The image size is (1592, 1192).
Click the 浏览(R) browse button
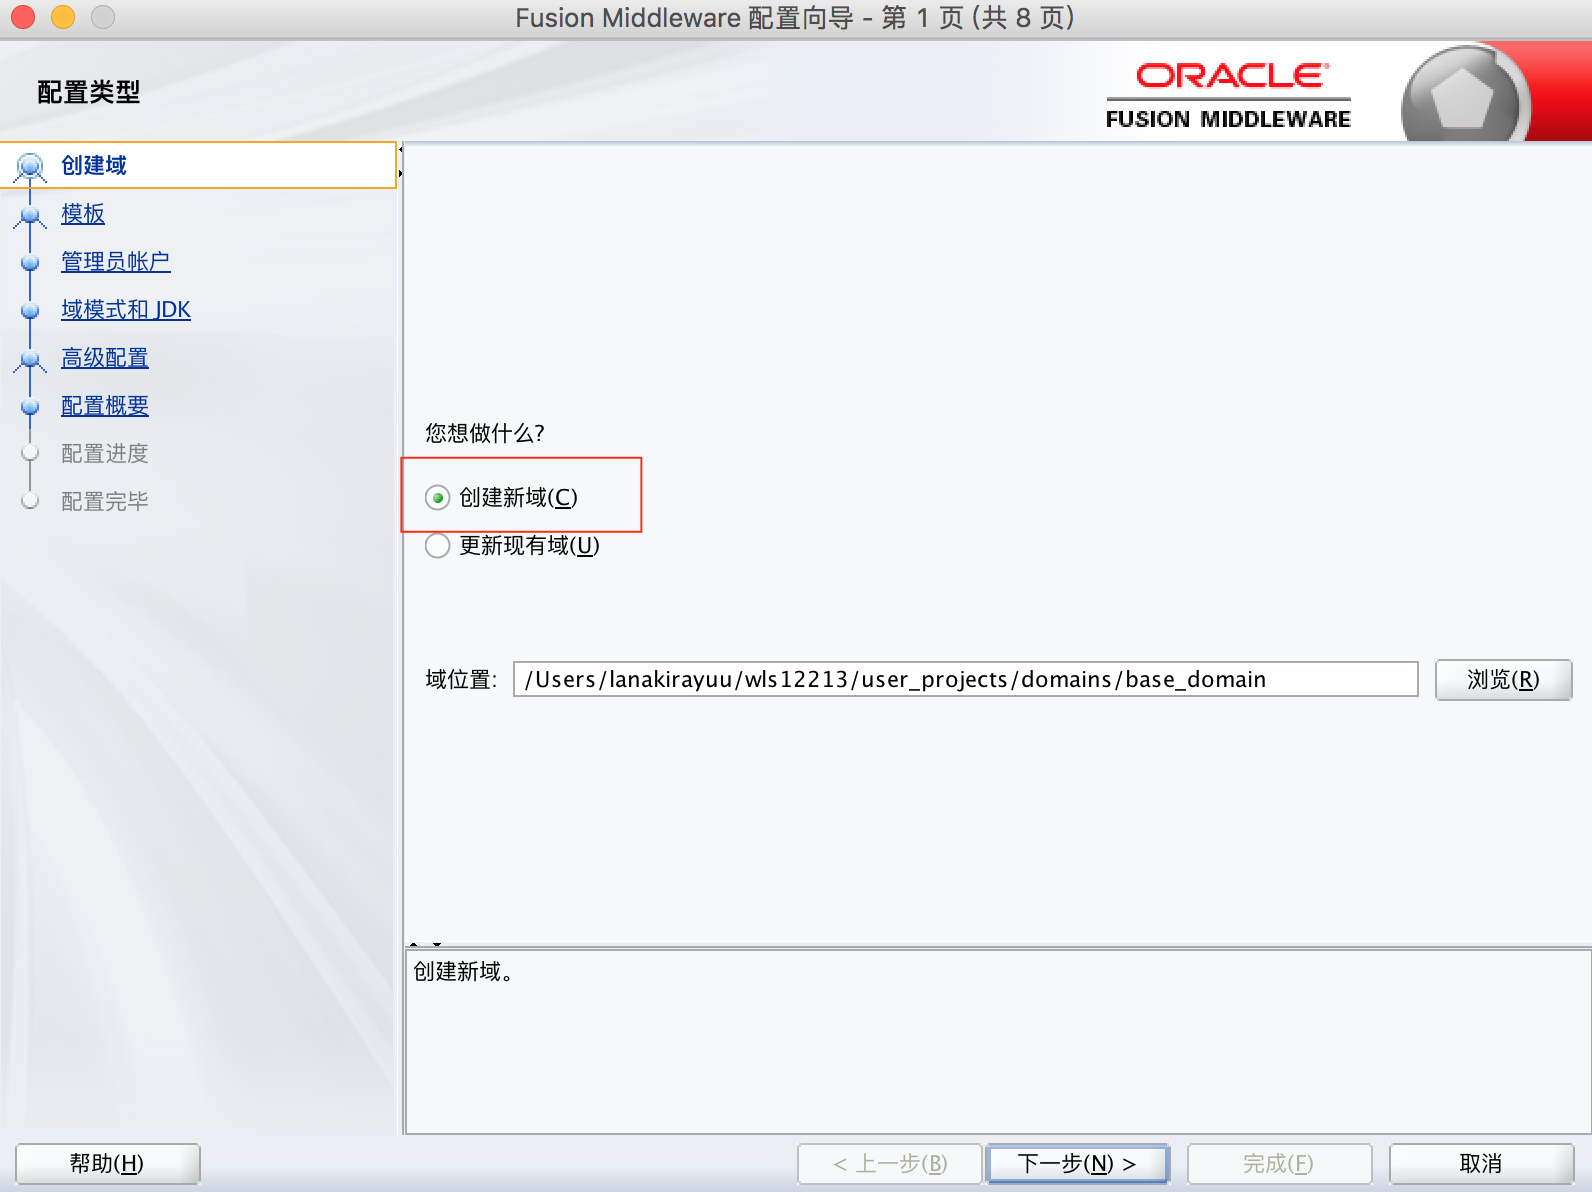1503,680
